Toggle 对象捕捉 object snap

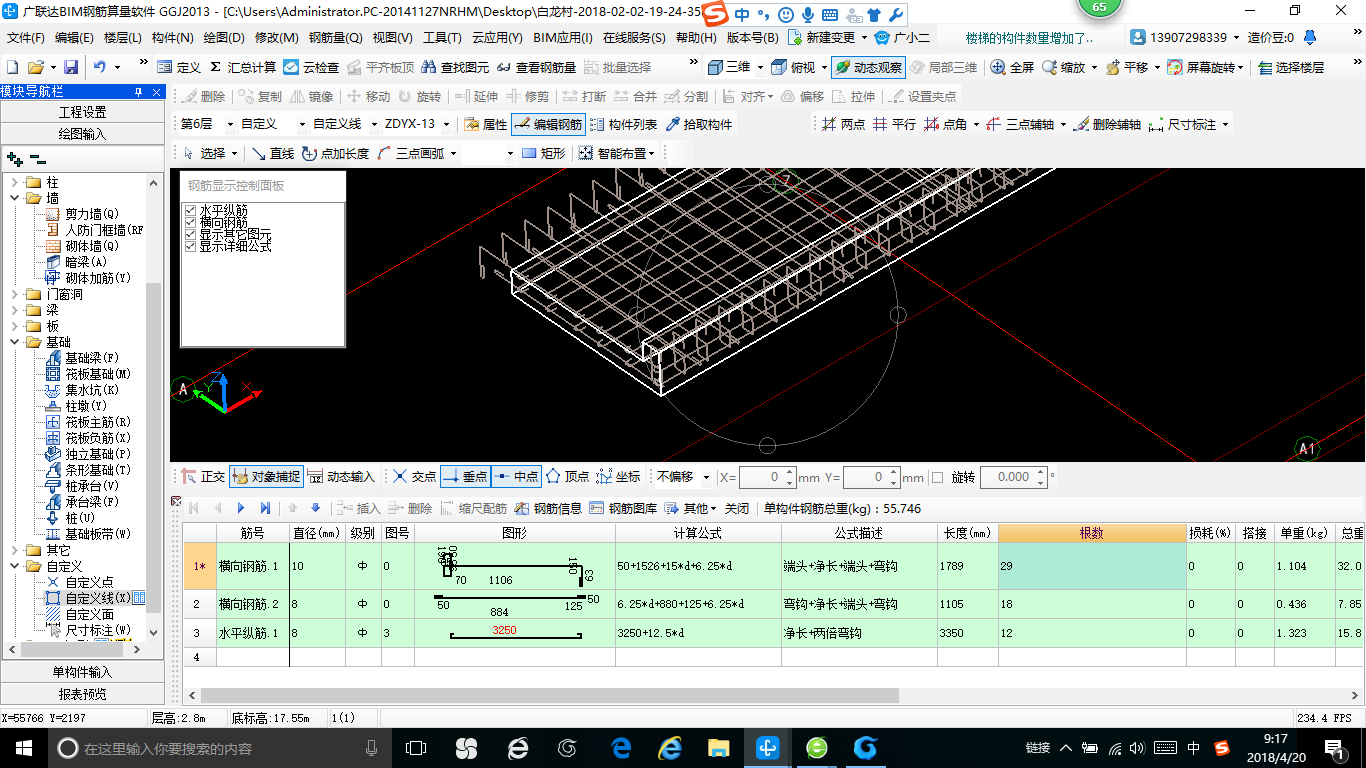point(265,477)
